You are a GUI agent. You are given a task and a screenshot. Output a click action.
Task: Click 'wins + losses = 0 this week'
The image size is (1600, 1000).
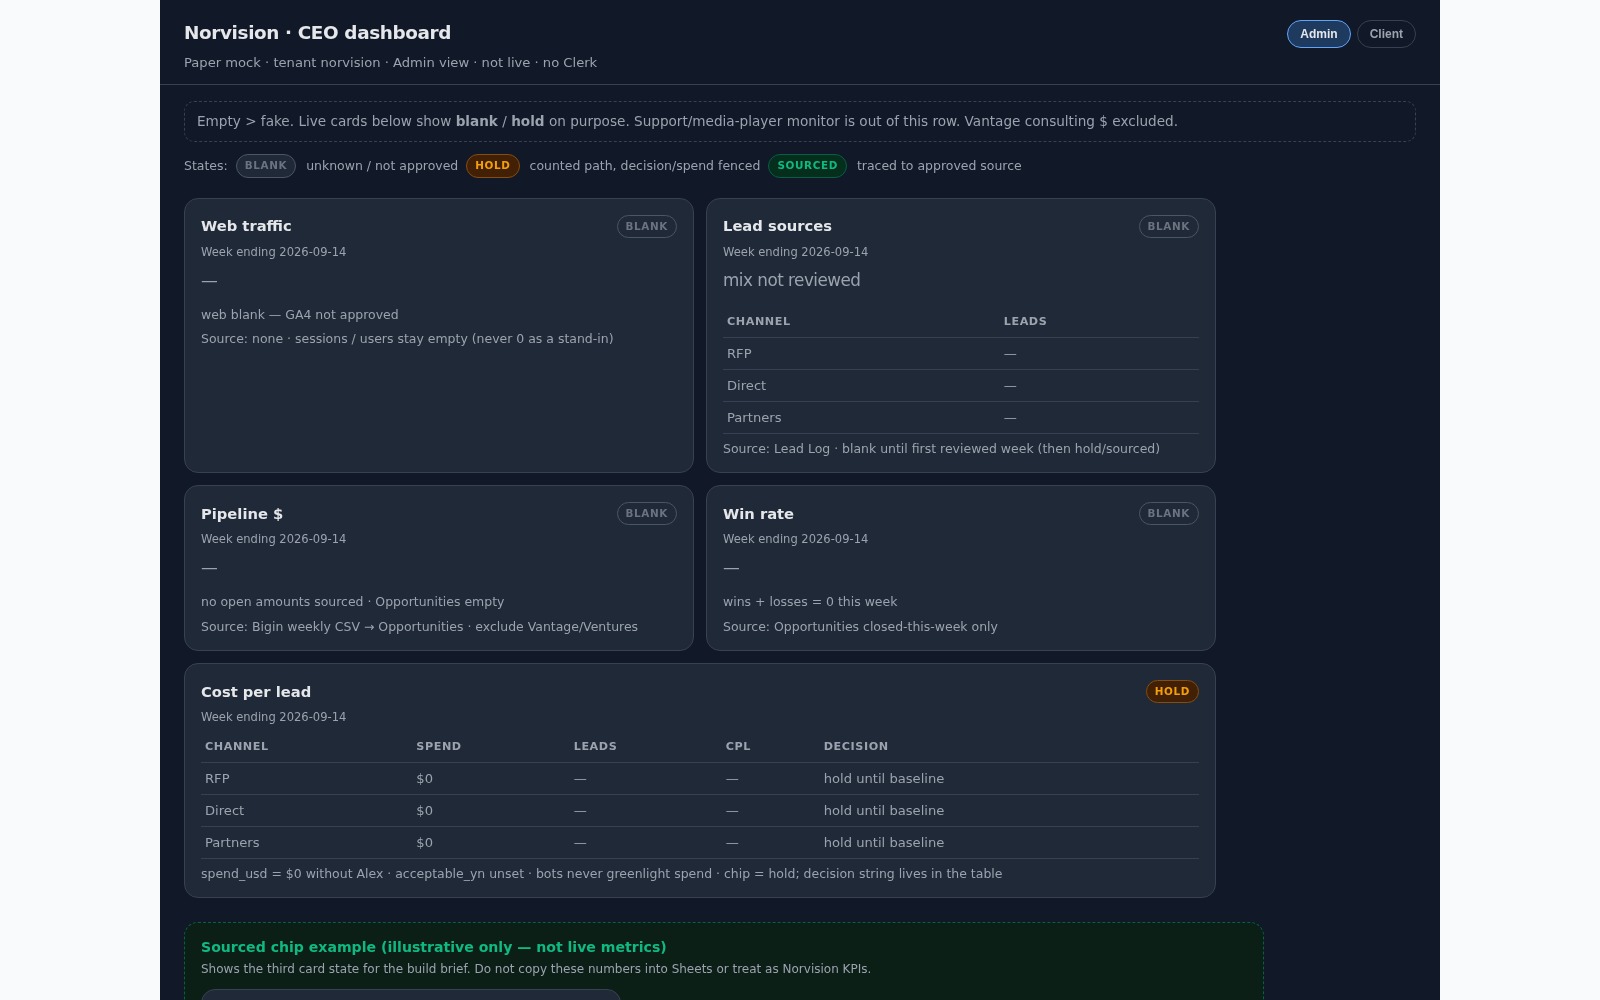tap(810, 602)
